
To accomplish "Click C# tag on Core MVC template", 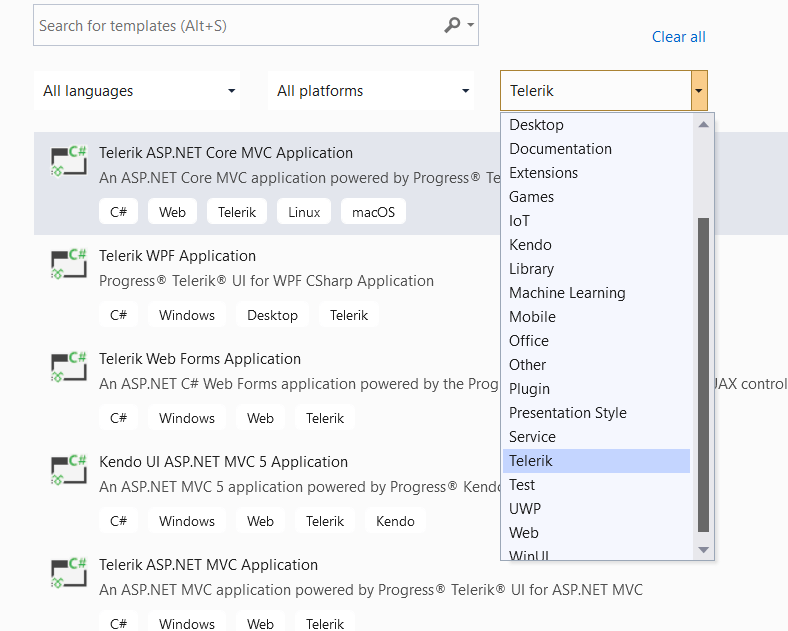I will (x=119, y=212).
